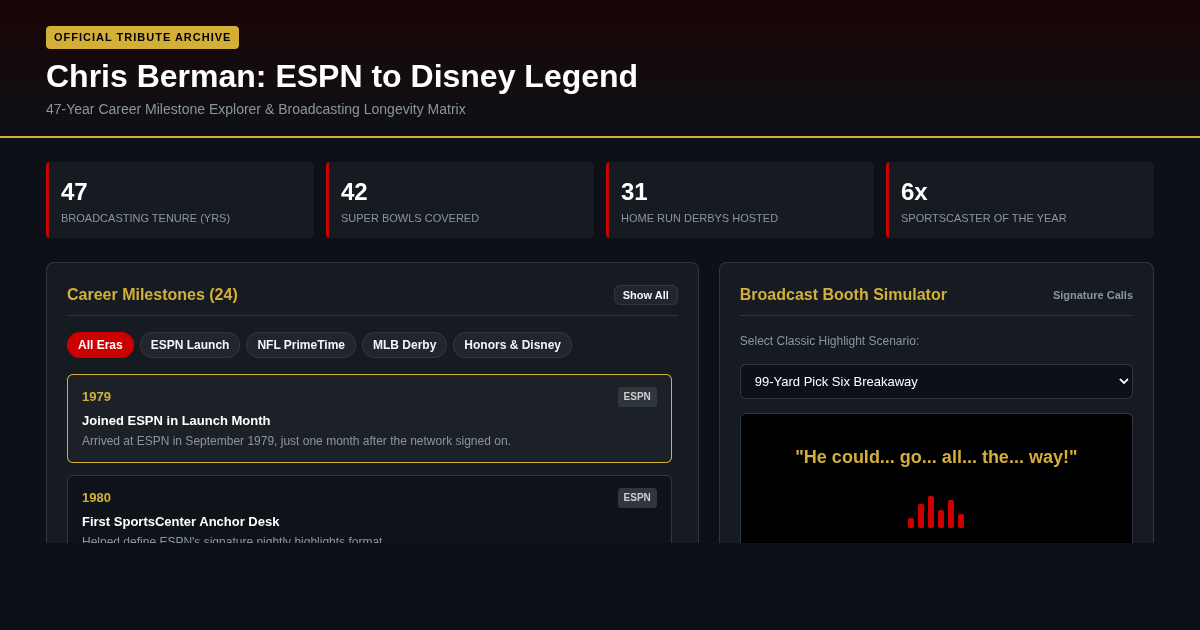Filter milestones by NFL PrimeTime
This screenshot has height=630, width=1200.
301,345
